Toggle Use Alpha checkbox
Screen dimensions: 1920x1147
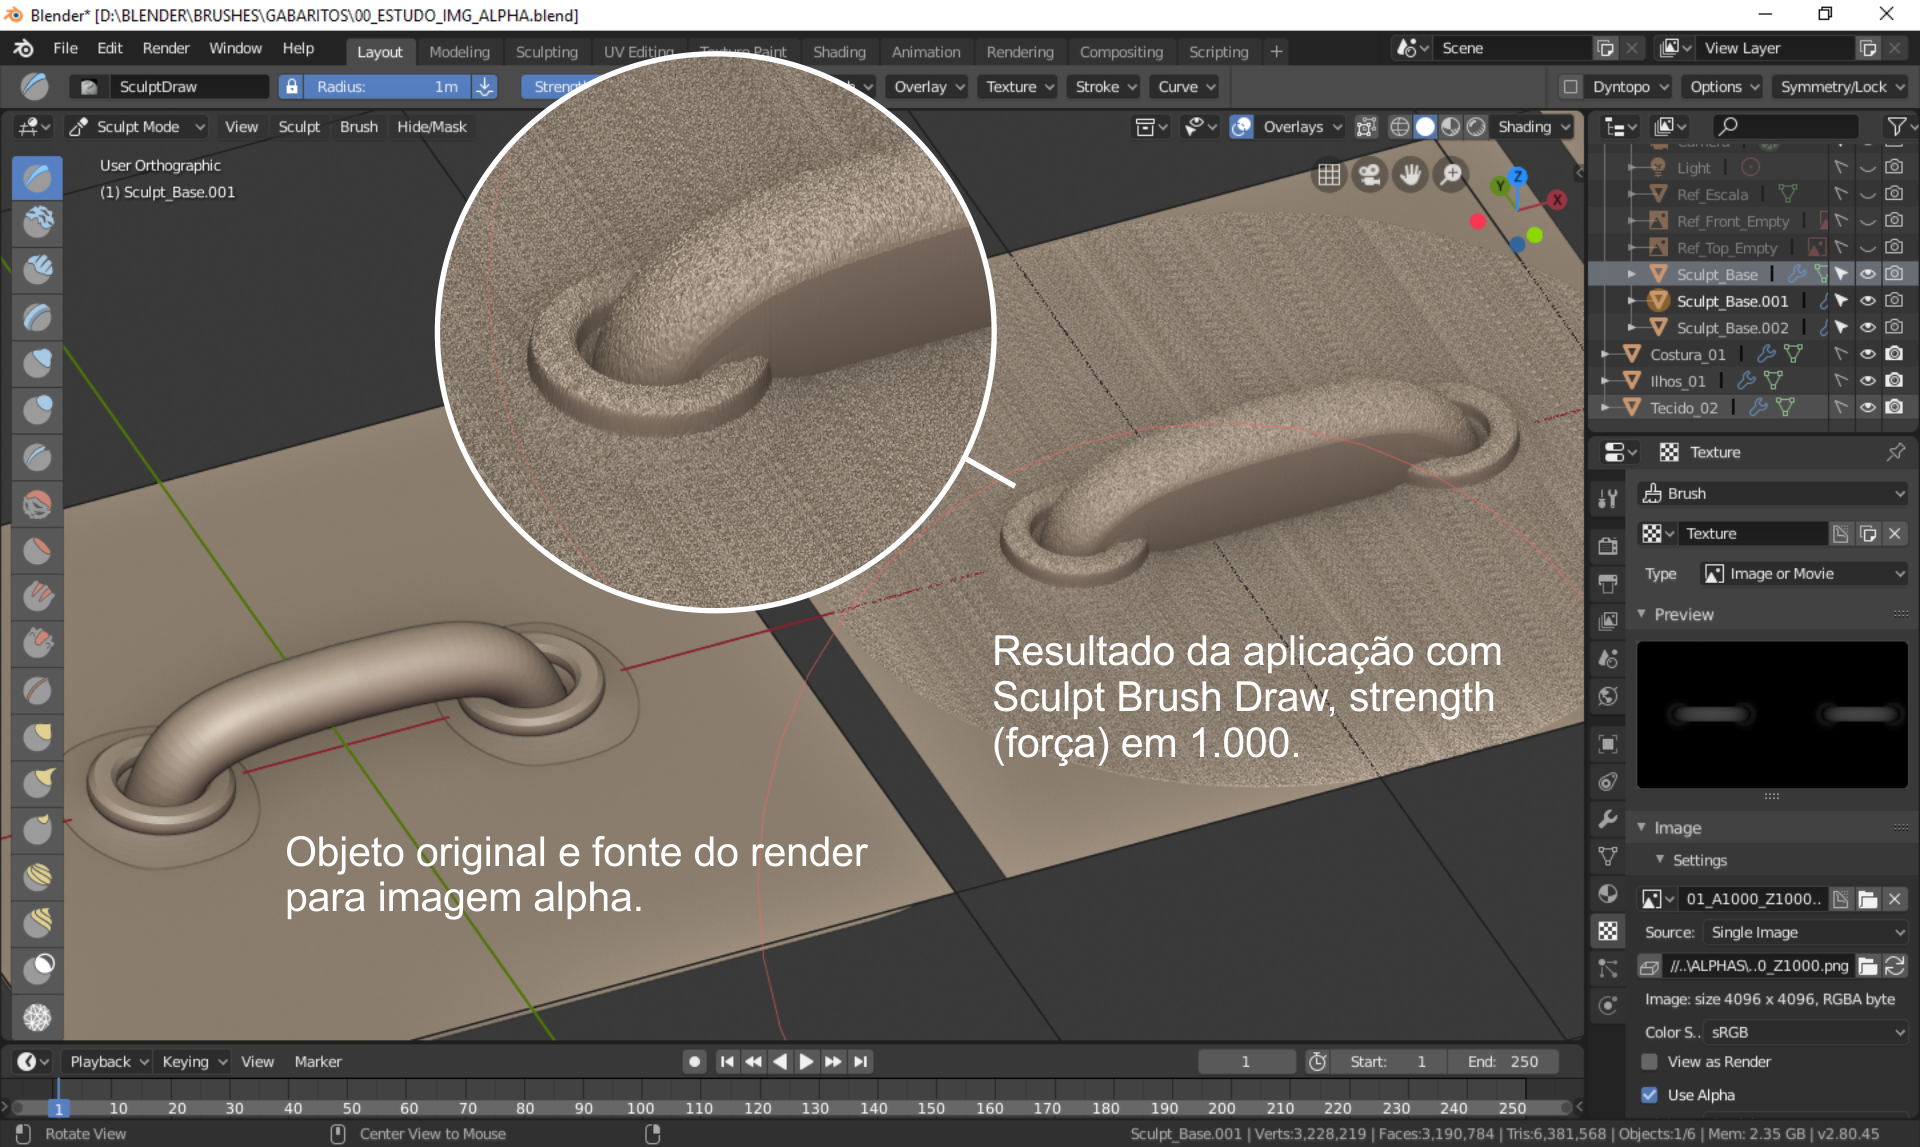[1650, 1095]
